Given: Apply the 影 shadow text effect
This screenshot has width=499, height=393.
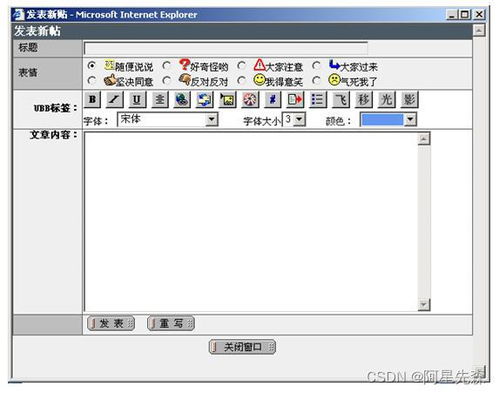Looking at the screenshot, I should [409, 100].
